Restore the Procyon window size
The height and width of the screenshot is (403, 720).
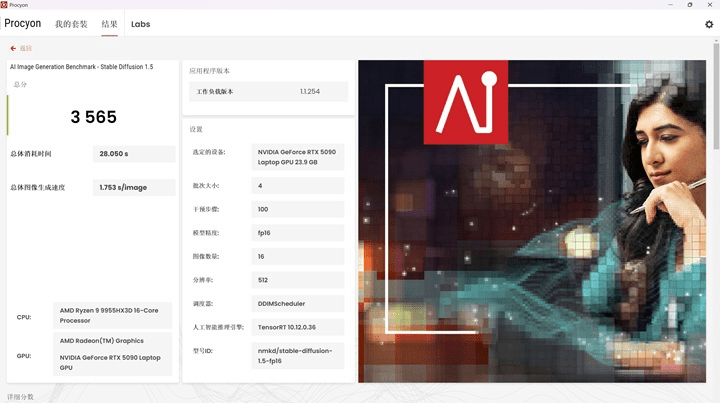pyautogui.click(x=690, y=5)
